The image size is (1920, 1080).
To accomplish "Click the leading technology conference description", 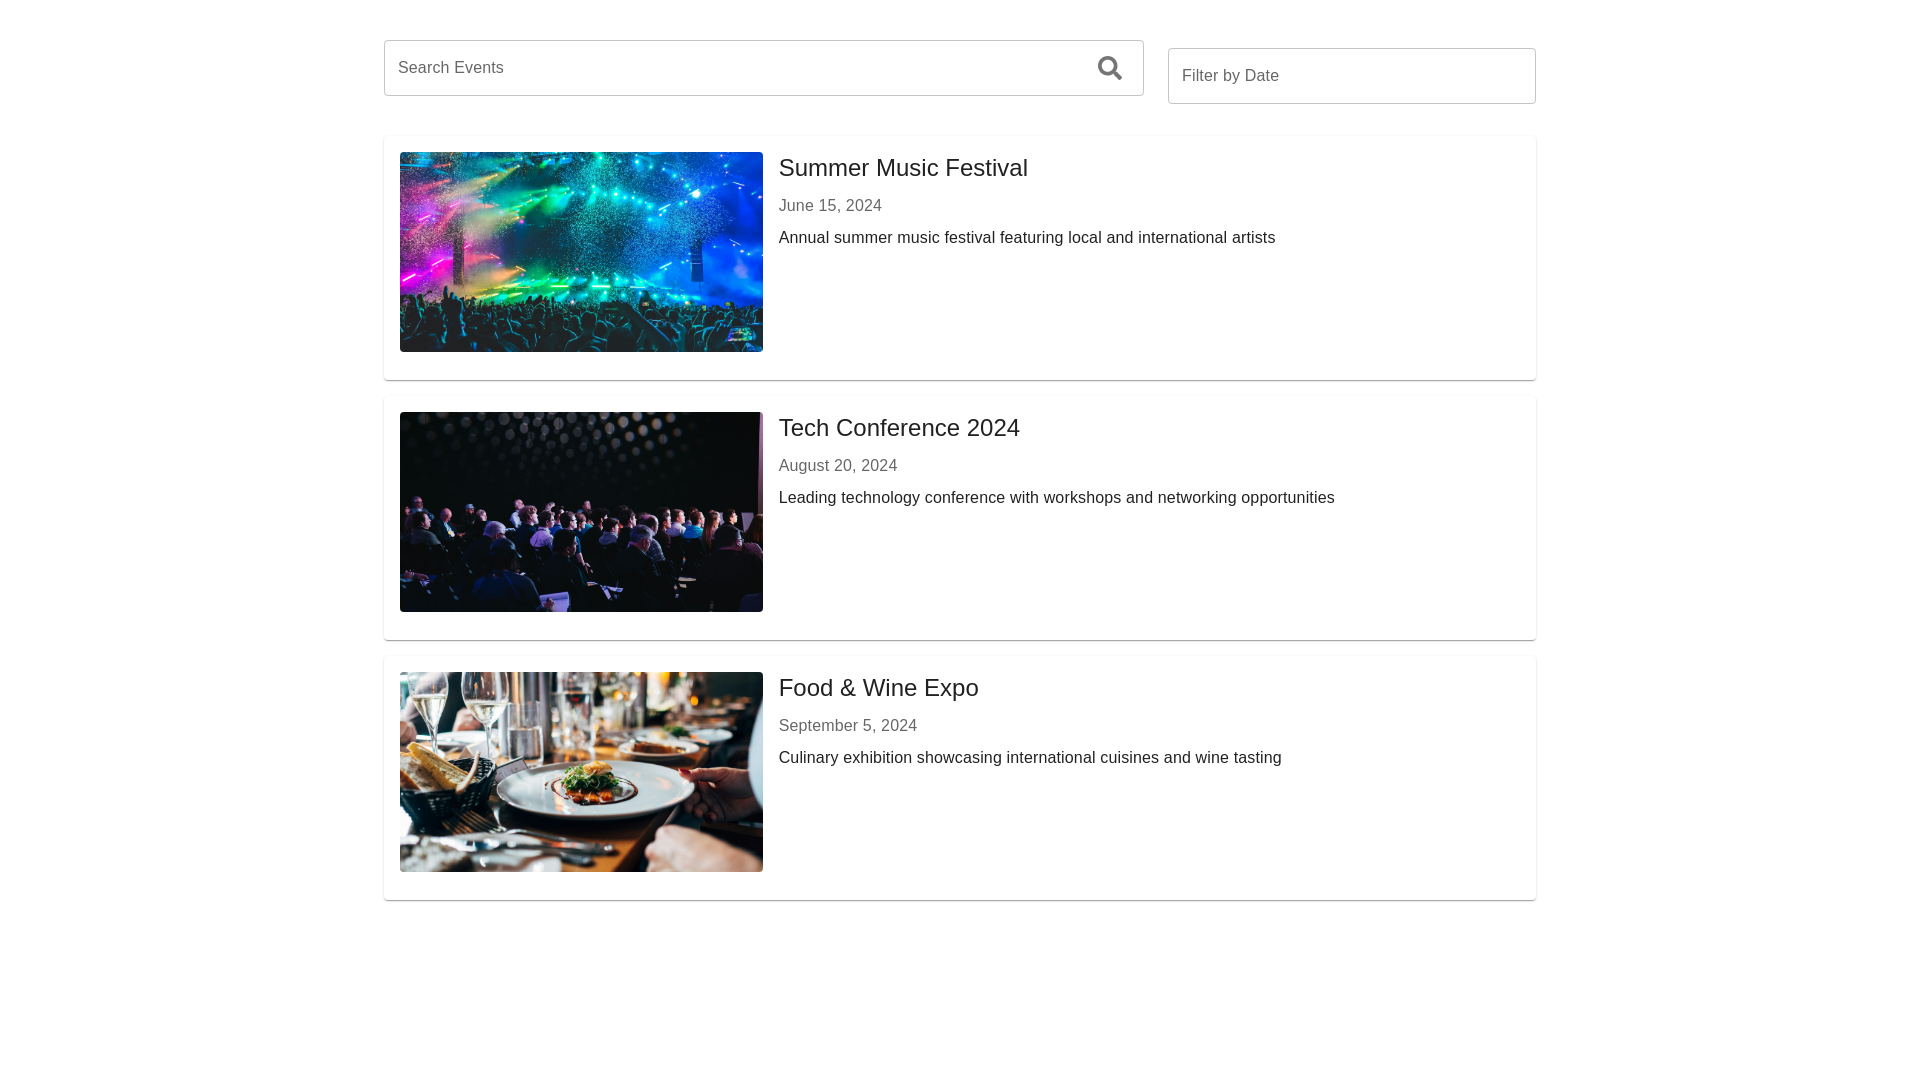I will click(1056, 498).
